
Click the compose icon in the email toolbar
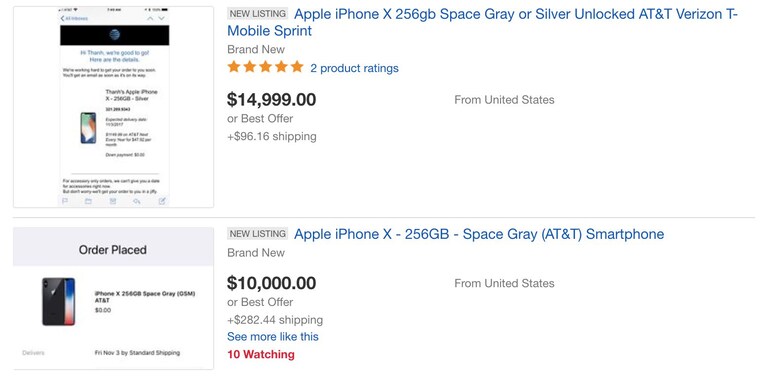click(162, 200)
